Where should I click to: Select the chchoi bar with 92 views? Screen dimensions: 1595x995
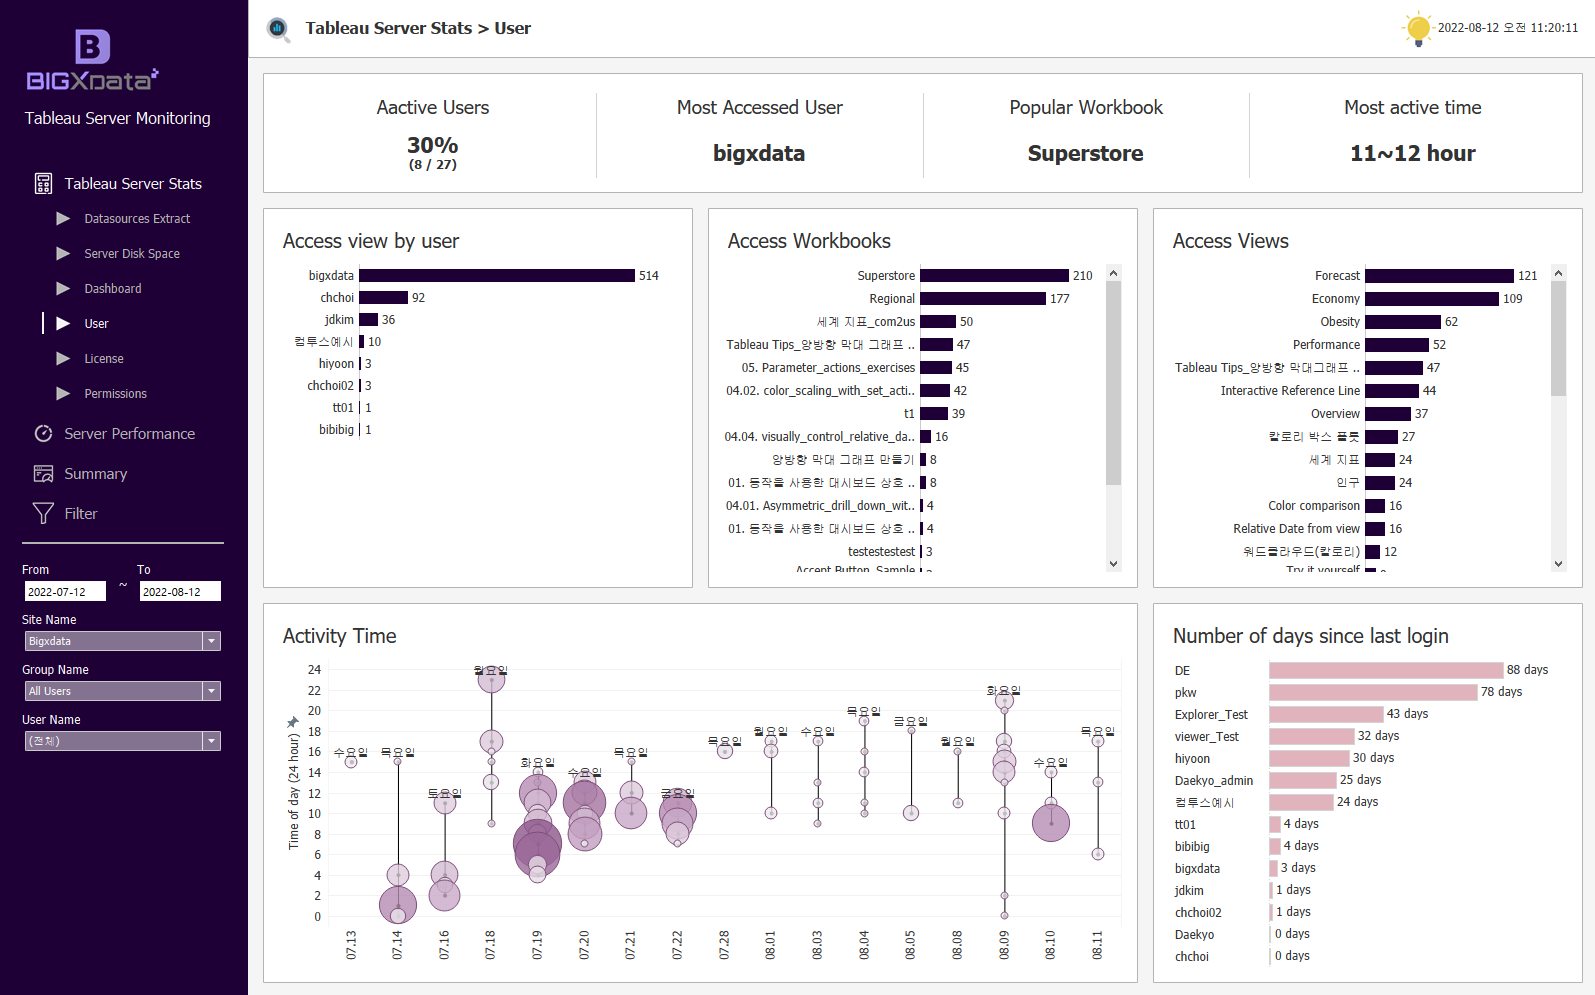click(383, 297)
